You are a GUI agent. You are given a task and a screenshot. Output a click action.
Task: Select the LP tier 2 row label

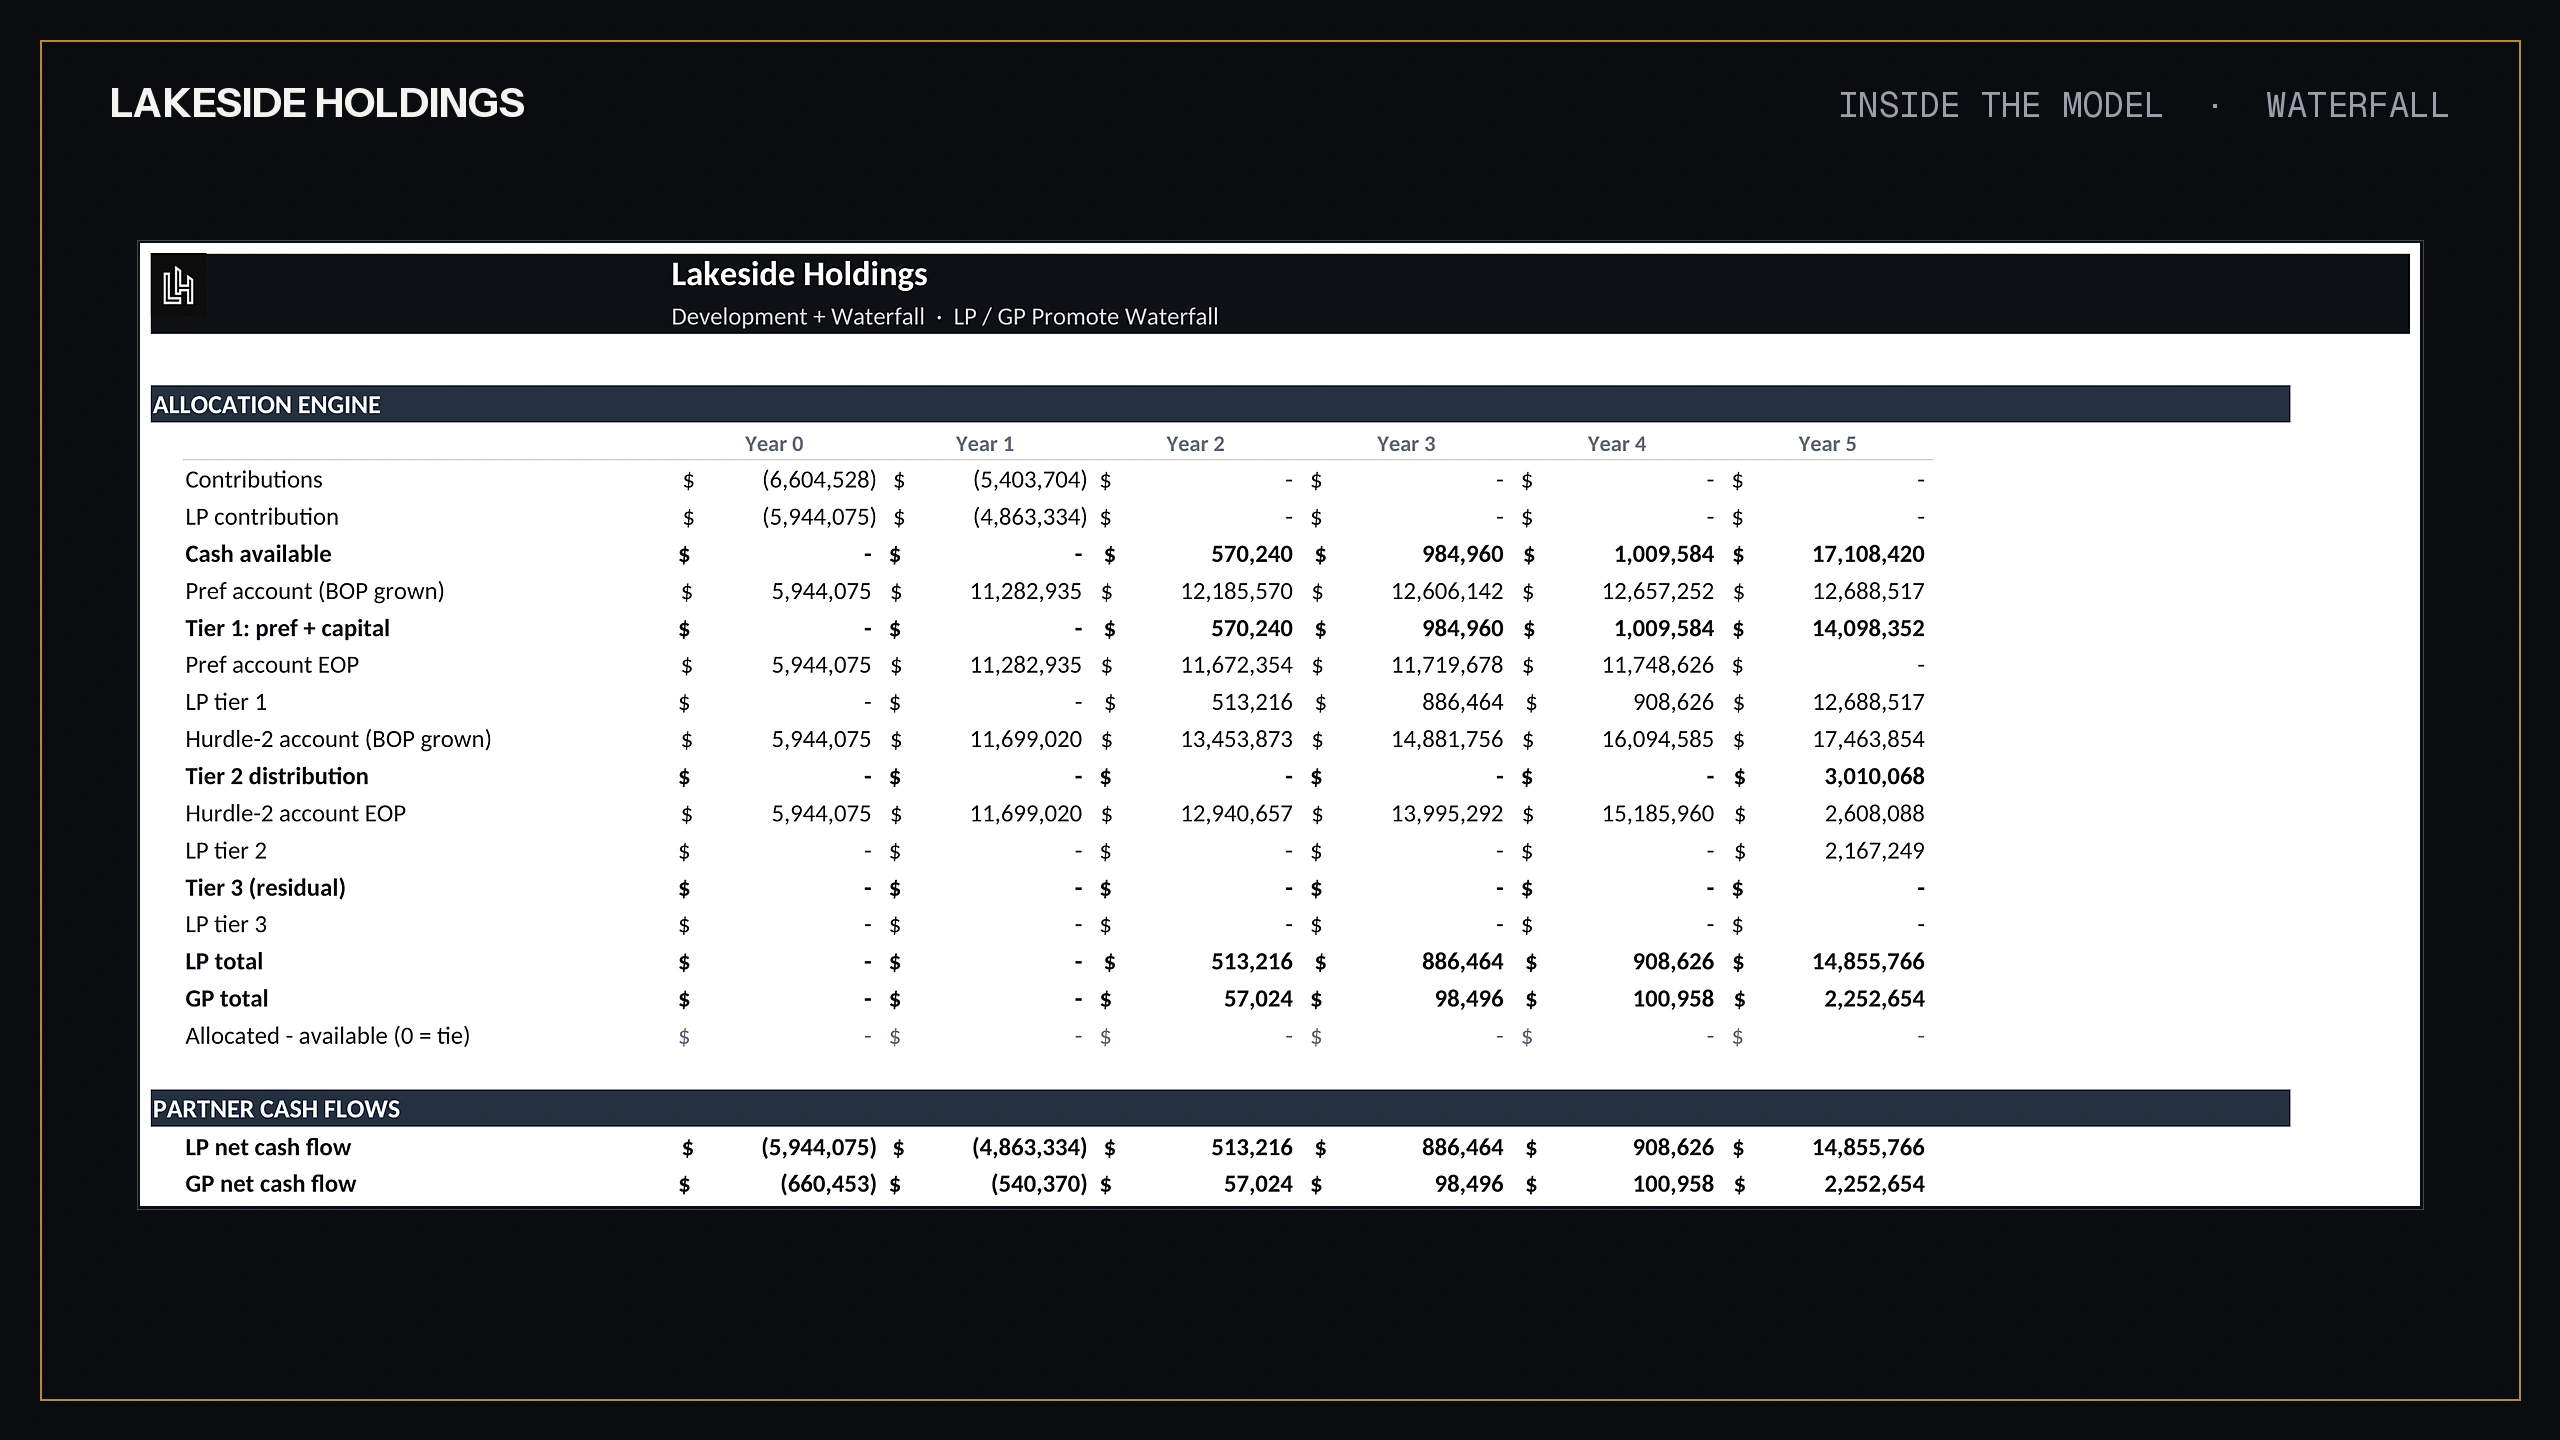[226, 849]
